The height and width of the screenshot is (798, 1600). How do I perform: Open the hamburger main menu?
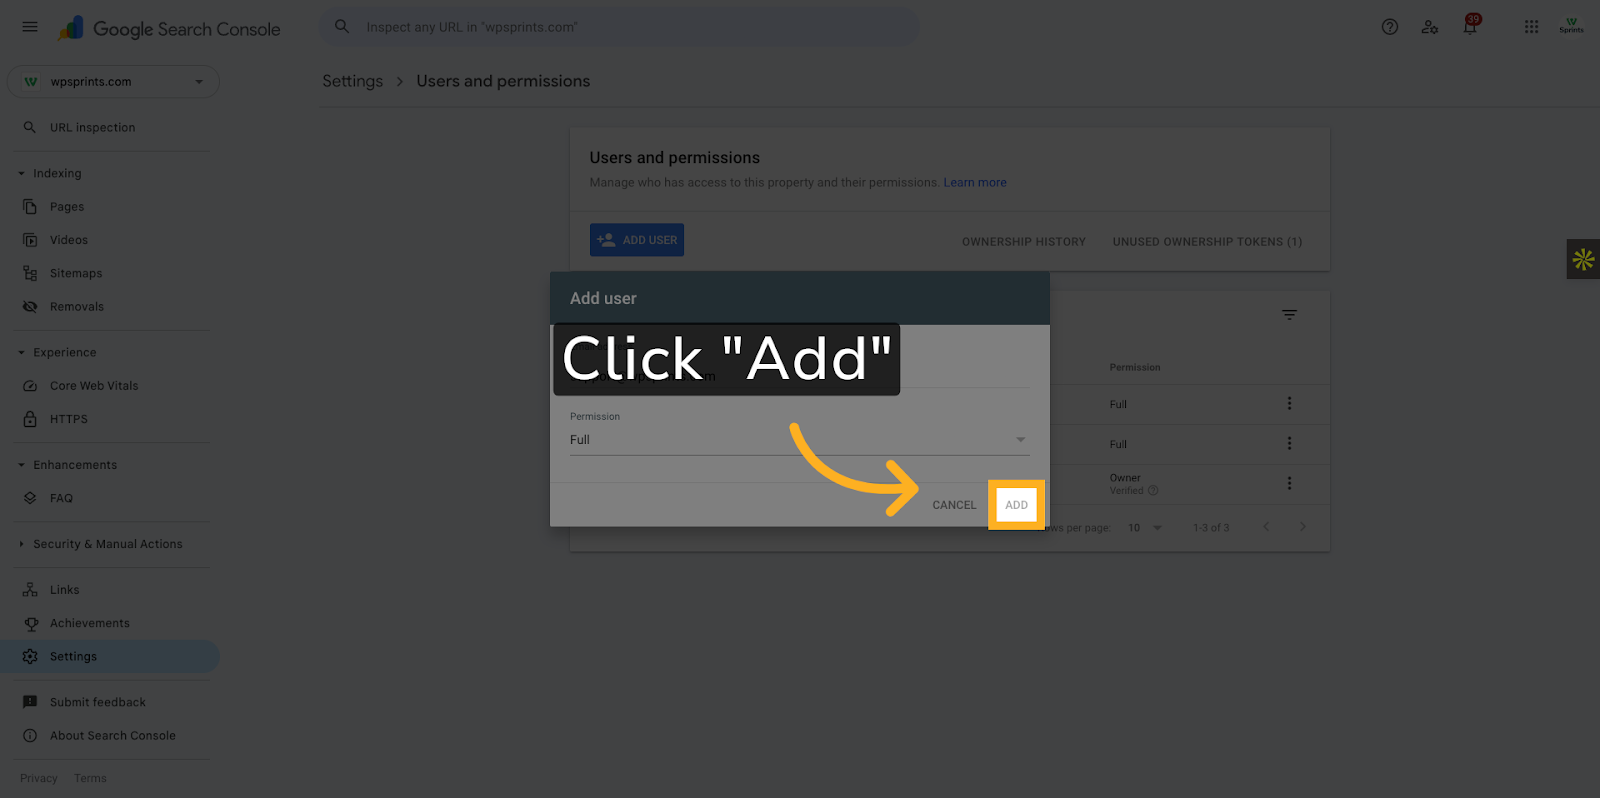coord(30,27)
